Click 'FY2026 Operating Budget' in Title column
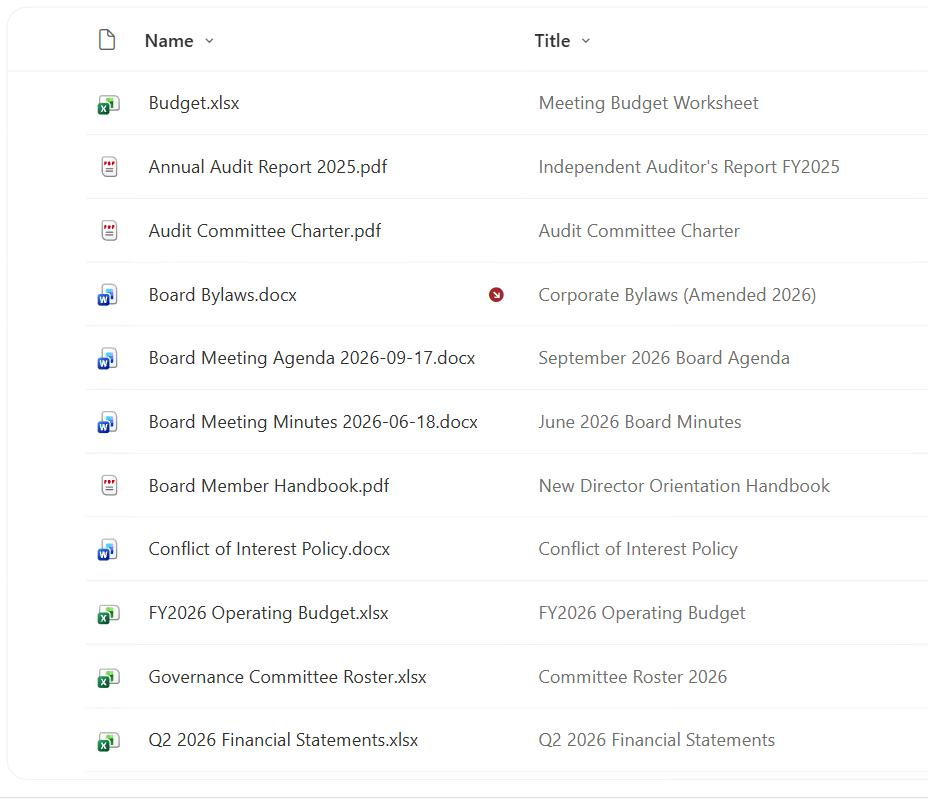 click(x=642, y=613)
